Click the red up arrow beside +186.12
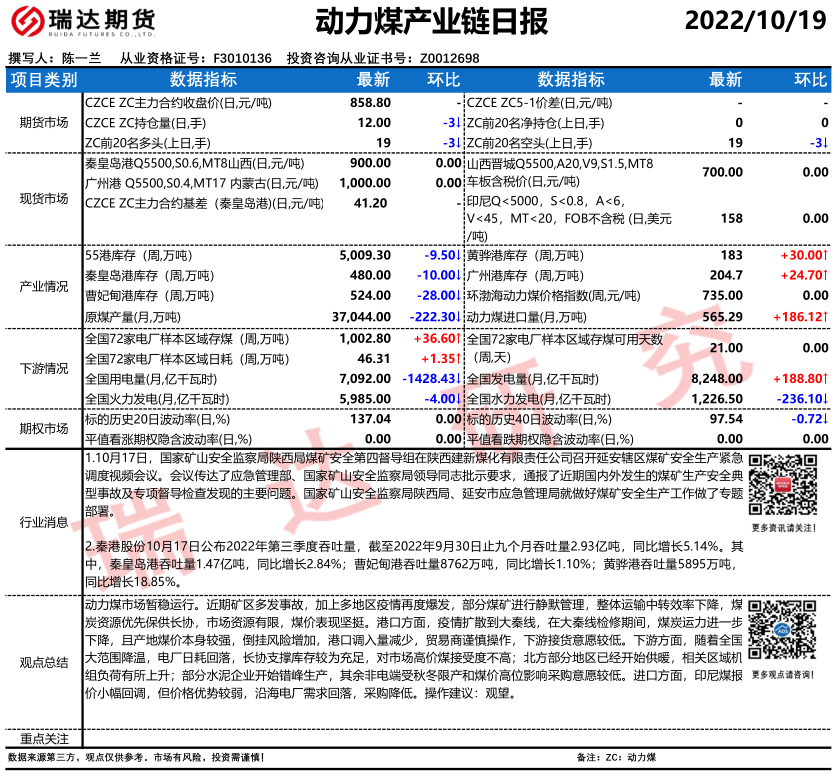Screen dimensions: 836x775 click(826, 316)
